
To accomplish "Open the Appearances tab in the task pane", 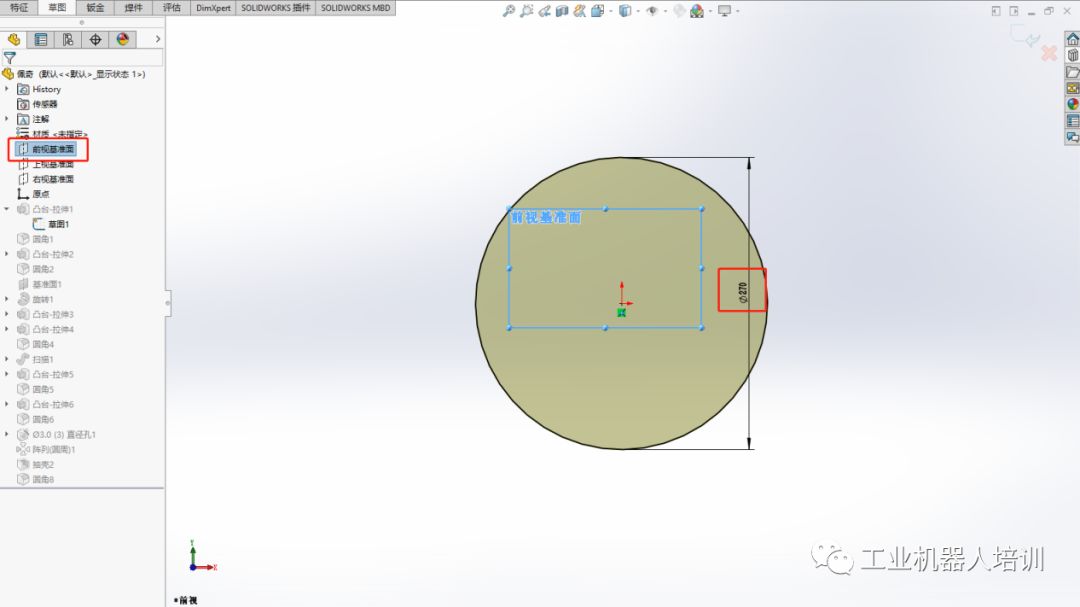I will pos(1073,104).
